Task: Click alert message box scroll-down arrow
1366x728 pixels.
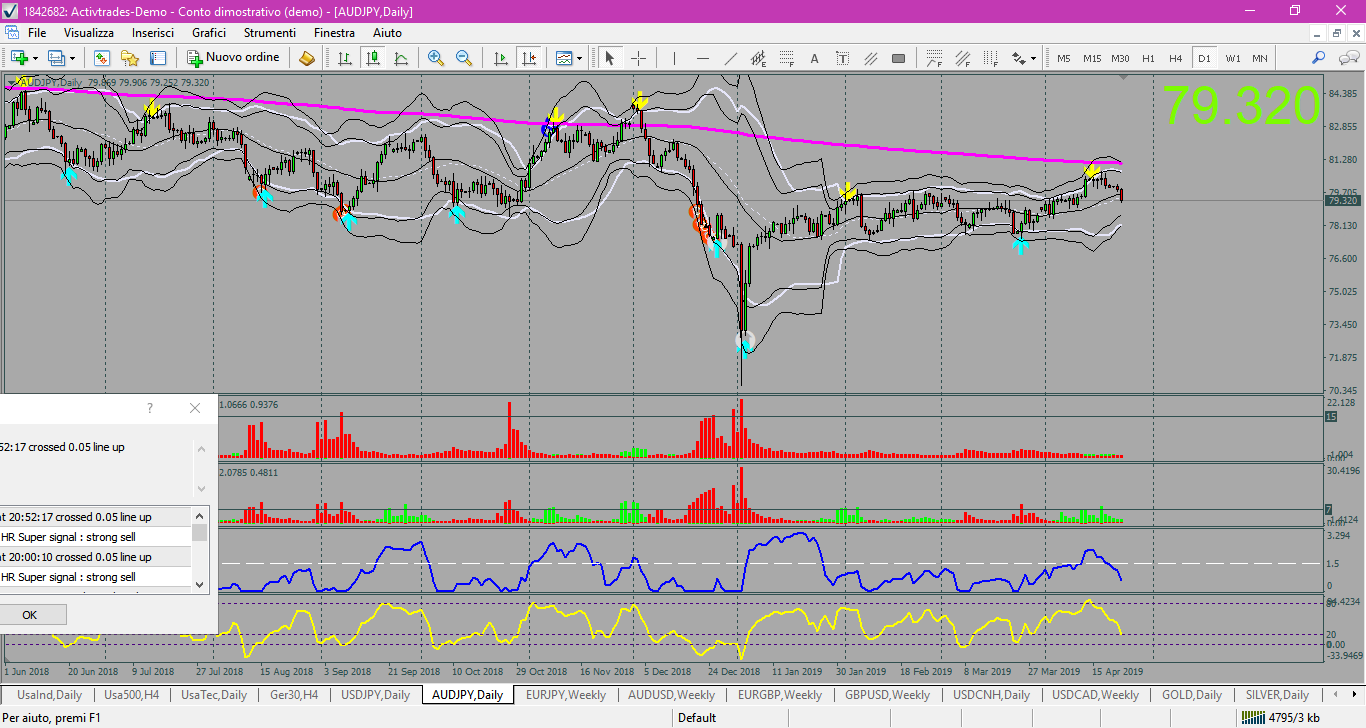Action: [200, 488]
